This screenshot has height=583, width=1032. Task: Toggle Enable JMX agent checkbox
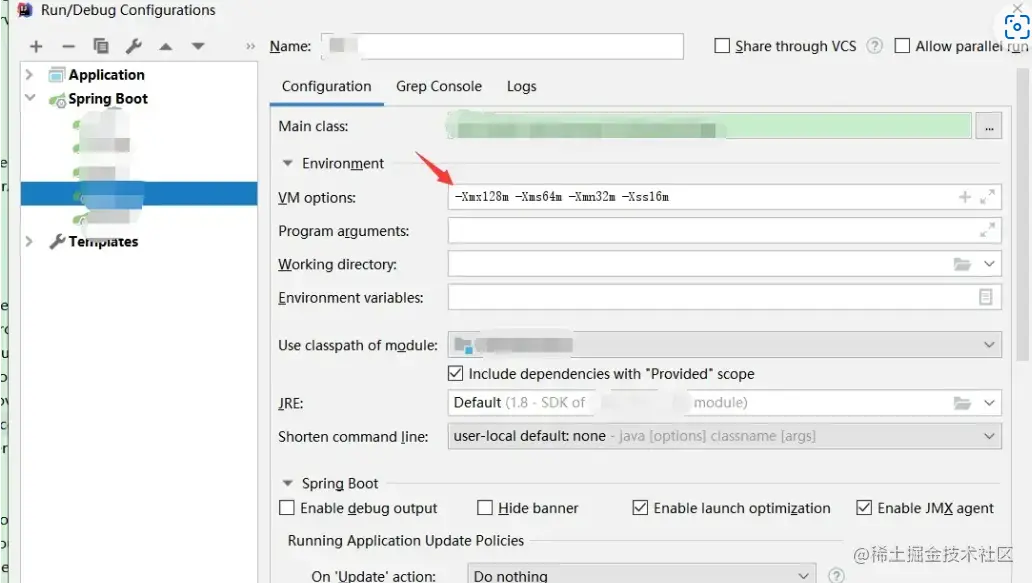(x=864, y=508)
